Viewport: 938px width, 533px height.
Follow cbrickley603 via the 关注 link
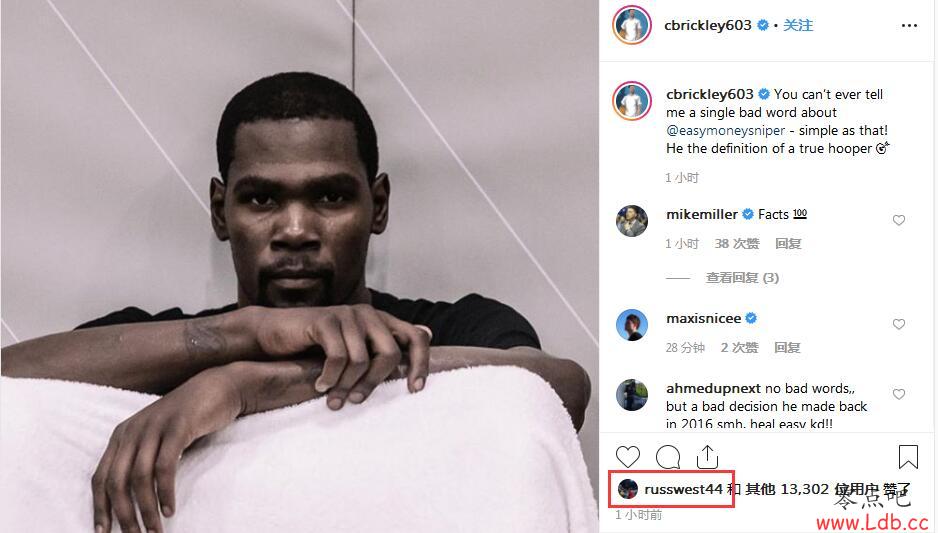798,25
